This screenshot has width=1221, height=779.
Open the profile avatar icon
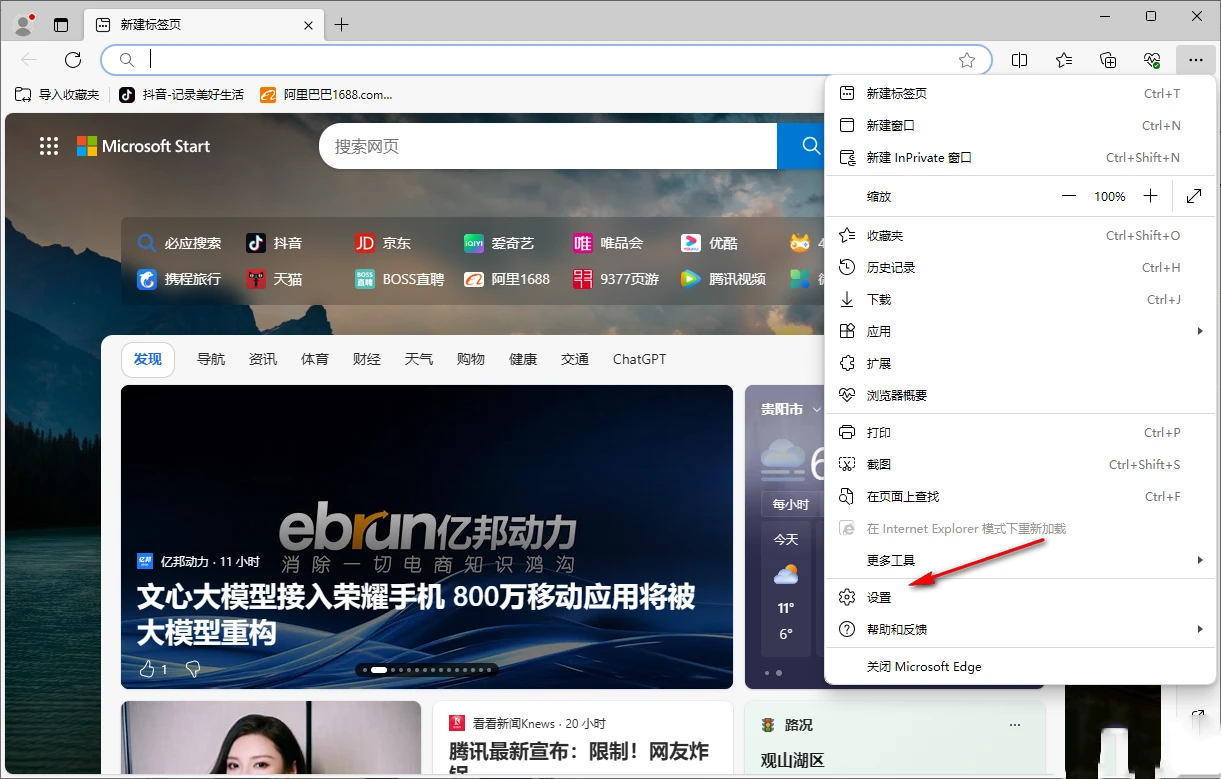point(24,25)
